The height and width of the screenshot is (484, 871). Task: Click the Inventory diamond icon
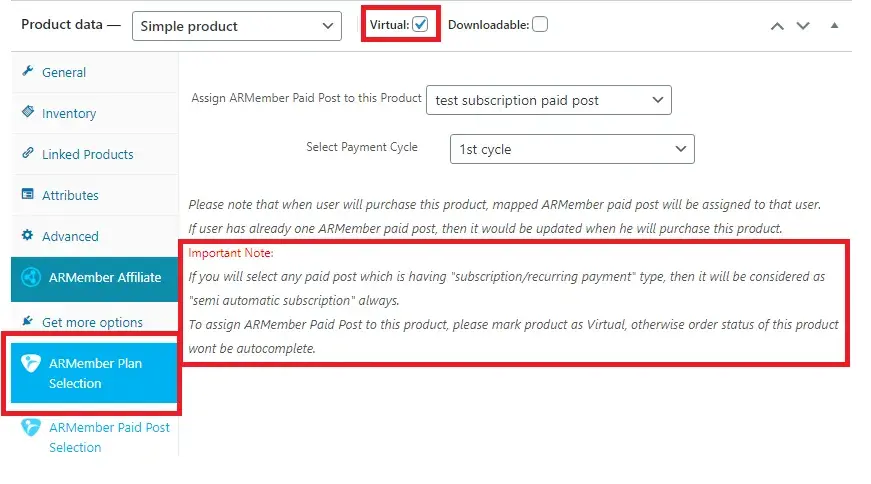coord(28,113)
